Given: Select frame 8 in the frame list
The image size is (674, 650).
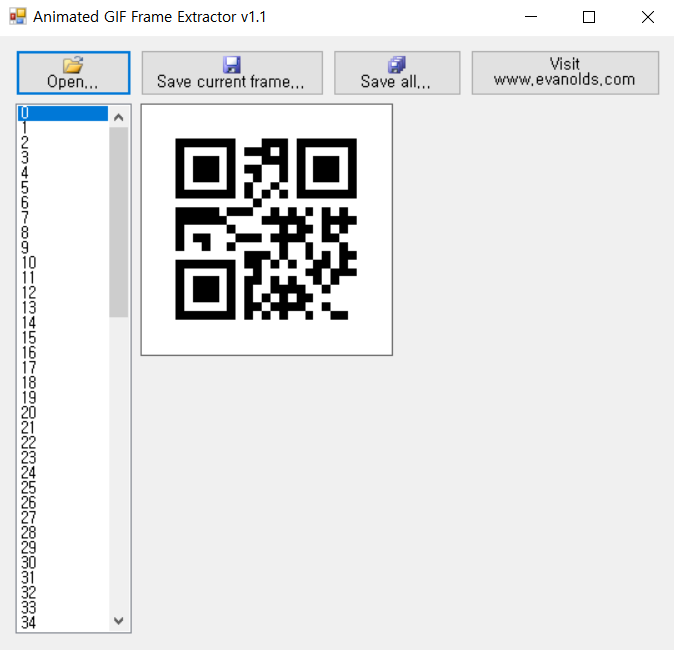Looking at the screenshot, I should coord(63,233).
